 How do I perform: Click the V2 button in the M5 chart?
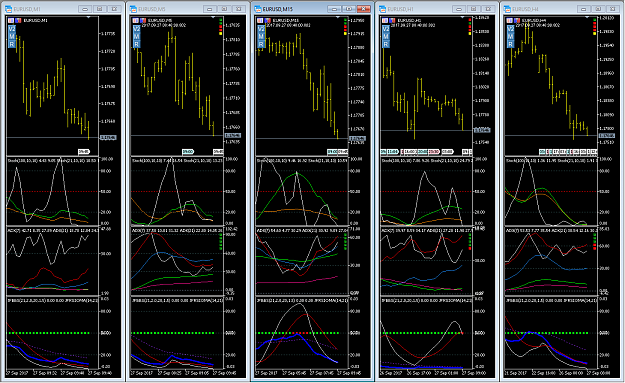pyautogui.click(x=136, y=29)
